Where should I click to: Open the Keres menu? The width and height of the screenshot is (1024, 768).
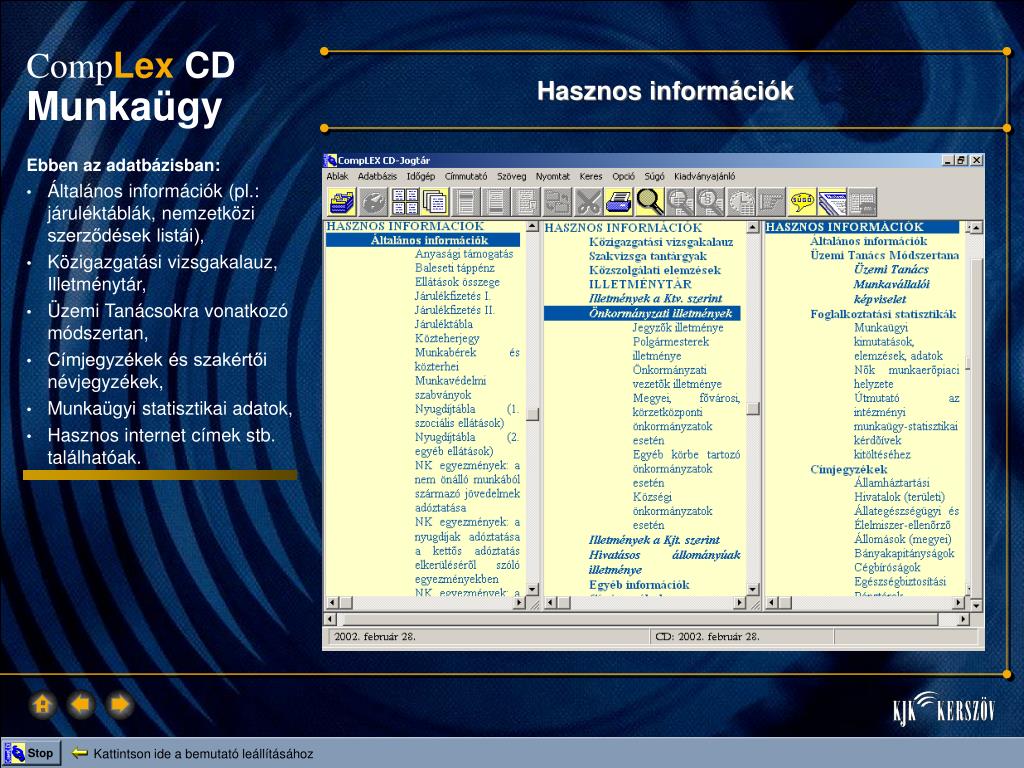point(590,176)
